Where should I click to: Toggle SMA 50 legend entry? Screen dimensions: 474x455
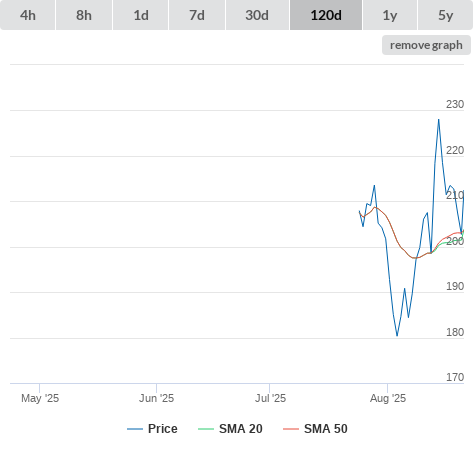tap(326, 429)
